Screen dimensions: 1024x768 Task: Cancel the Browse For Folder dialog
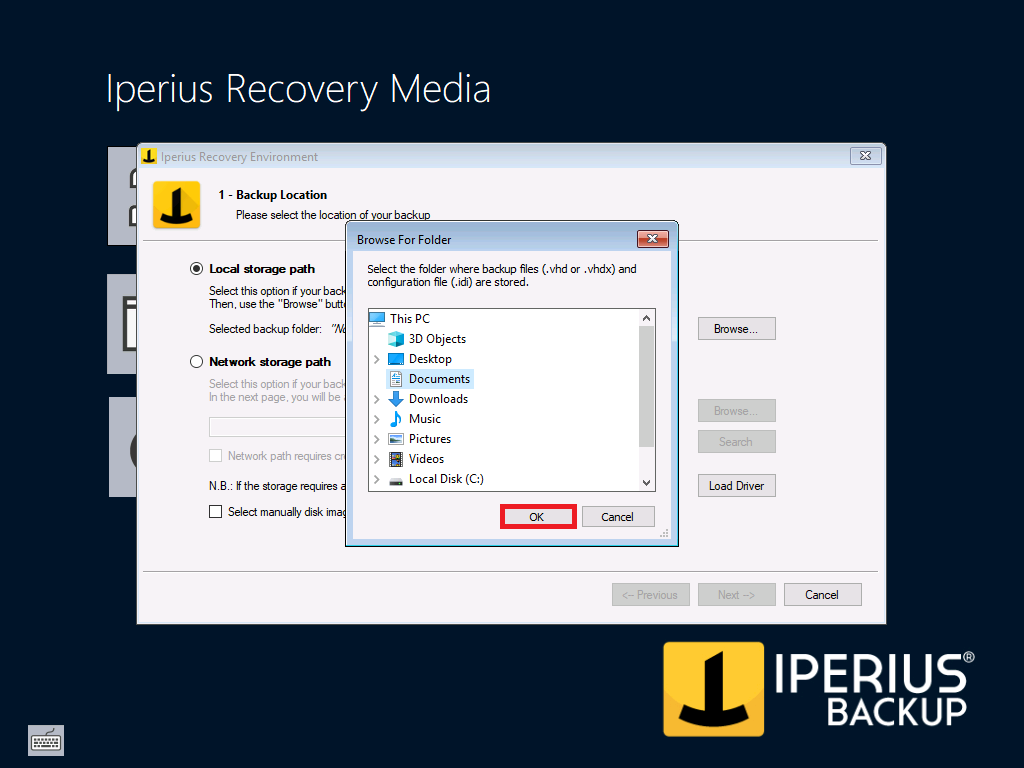(618, 517)
